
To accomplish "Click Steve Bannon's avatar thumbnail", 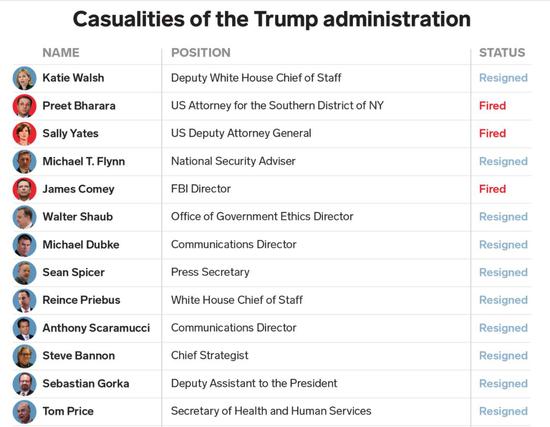I will coord(24,356).
